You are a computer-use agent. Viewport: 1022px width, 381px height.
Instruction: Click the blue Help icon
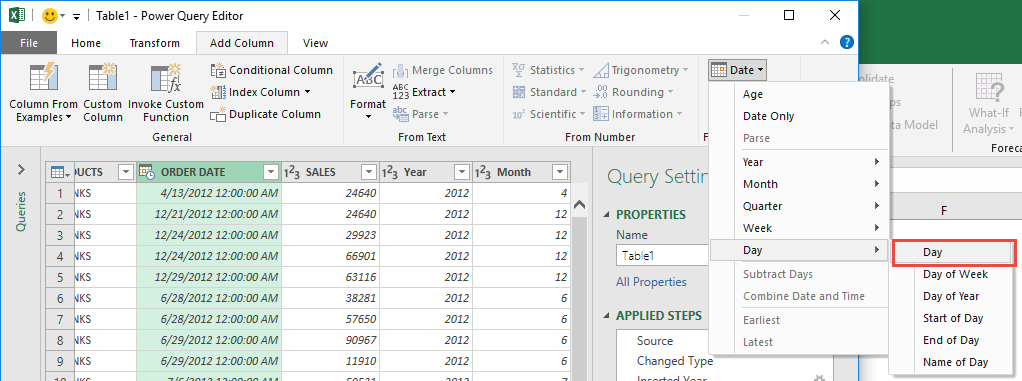coord(847,43)
